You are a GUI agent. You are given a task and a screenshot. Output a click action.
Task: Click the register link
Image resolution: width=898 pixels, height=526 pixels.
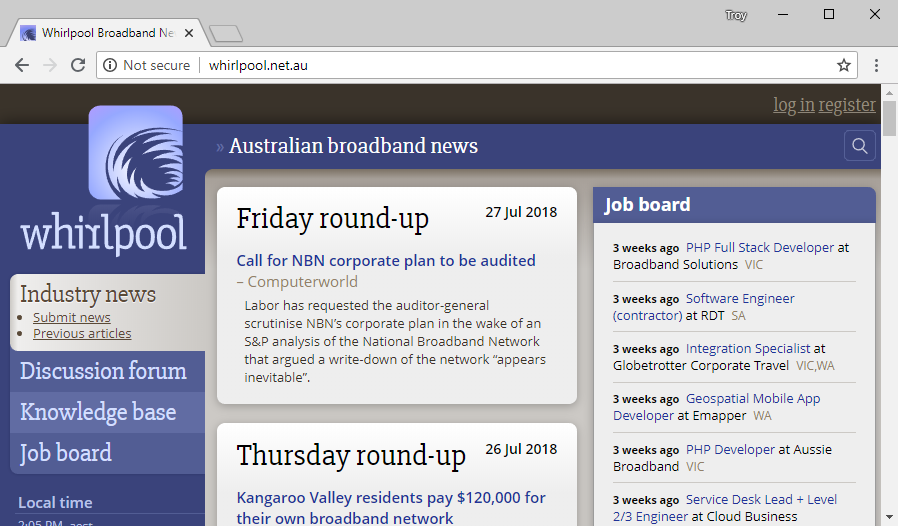tap(847, 105)
